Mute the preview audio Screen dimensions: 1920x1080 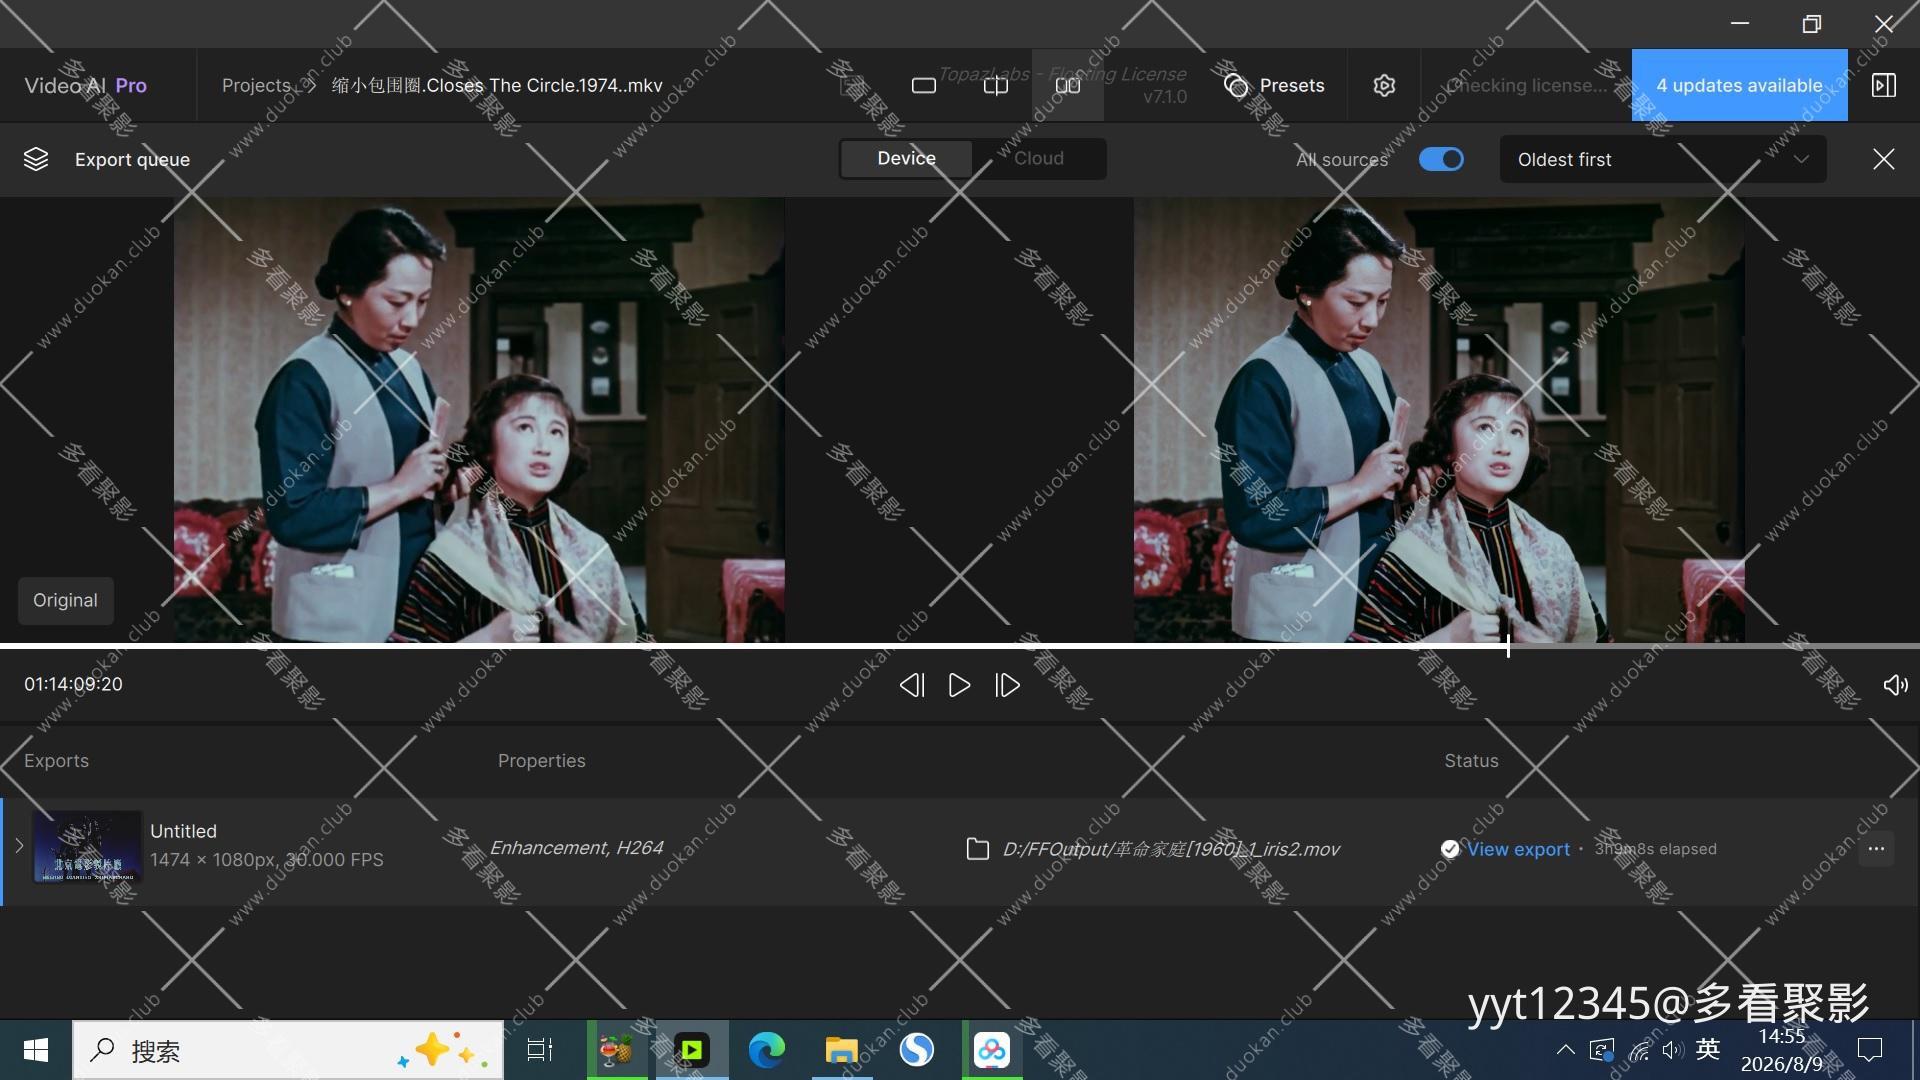1895,685
